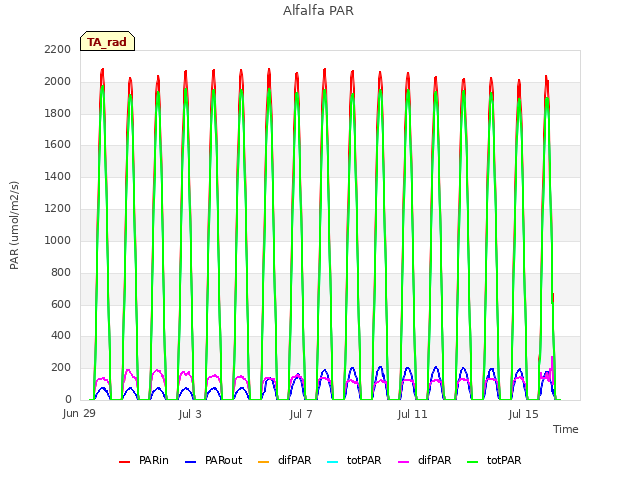Click the 1200 y-axis tick label
Screen dimensions: 640x480
coord(58,208)
